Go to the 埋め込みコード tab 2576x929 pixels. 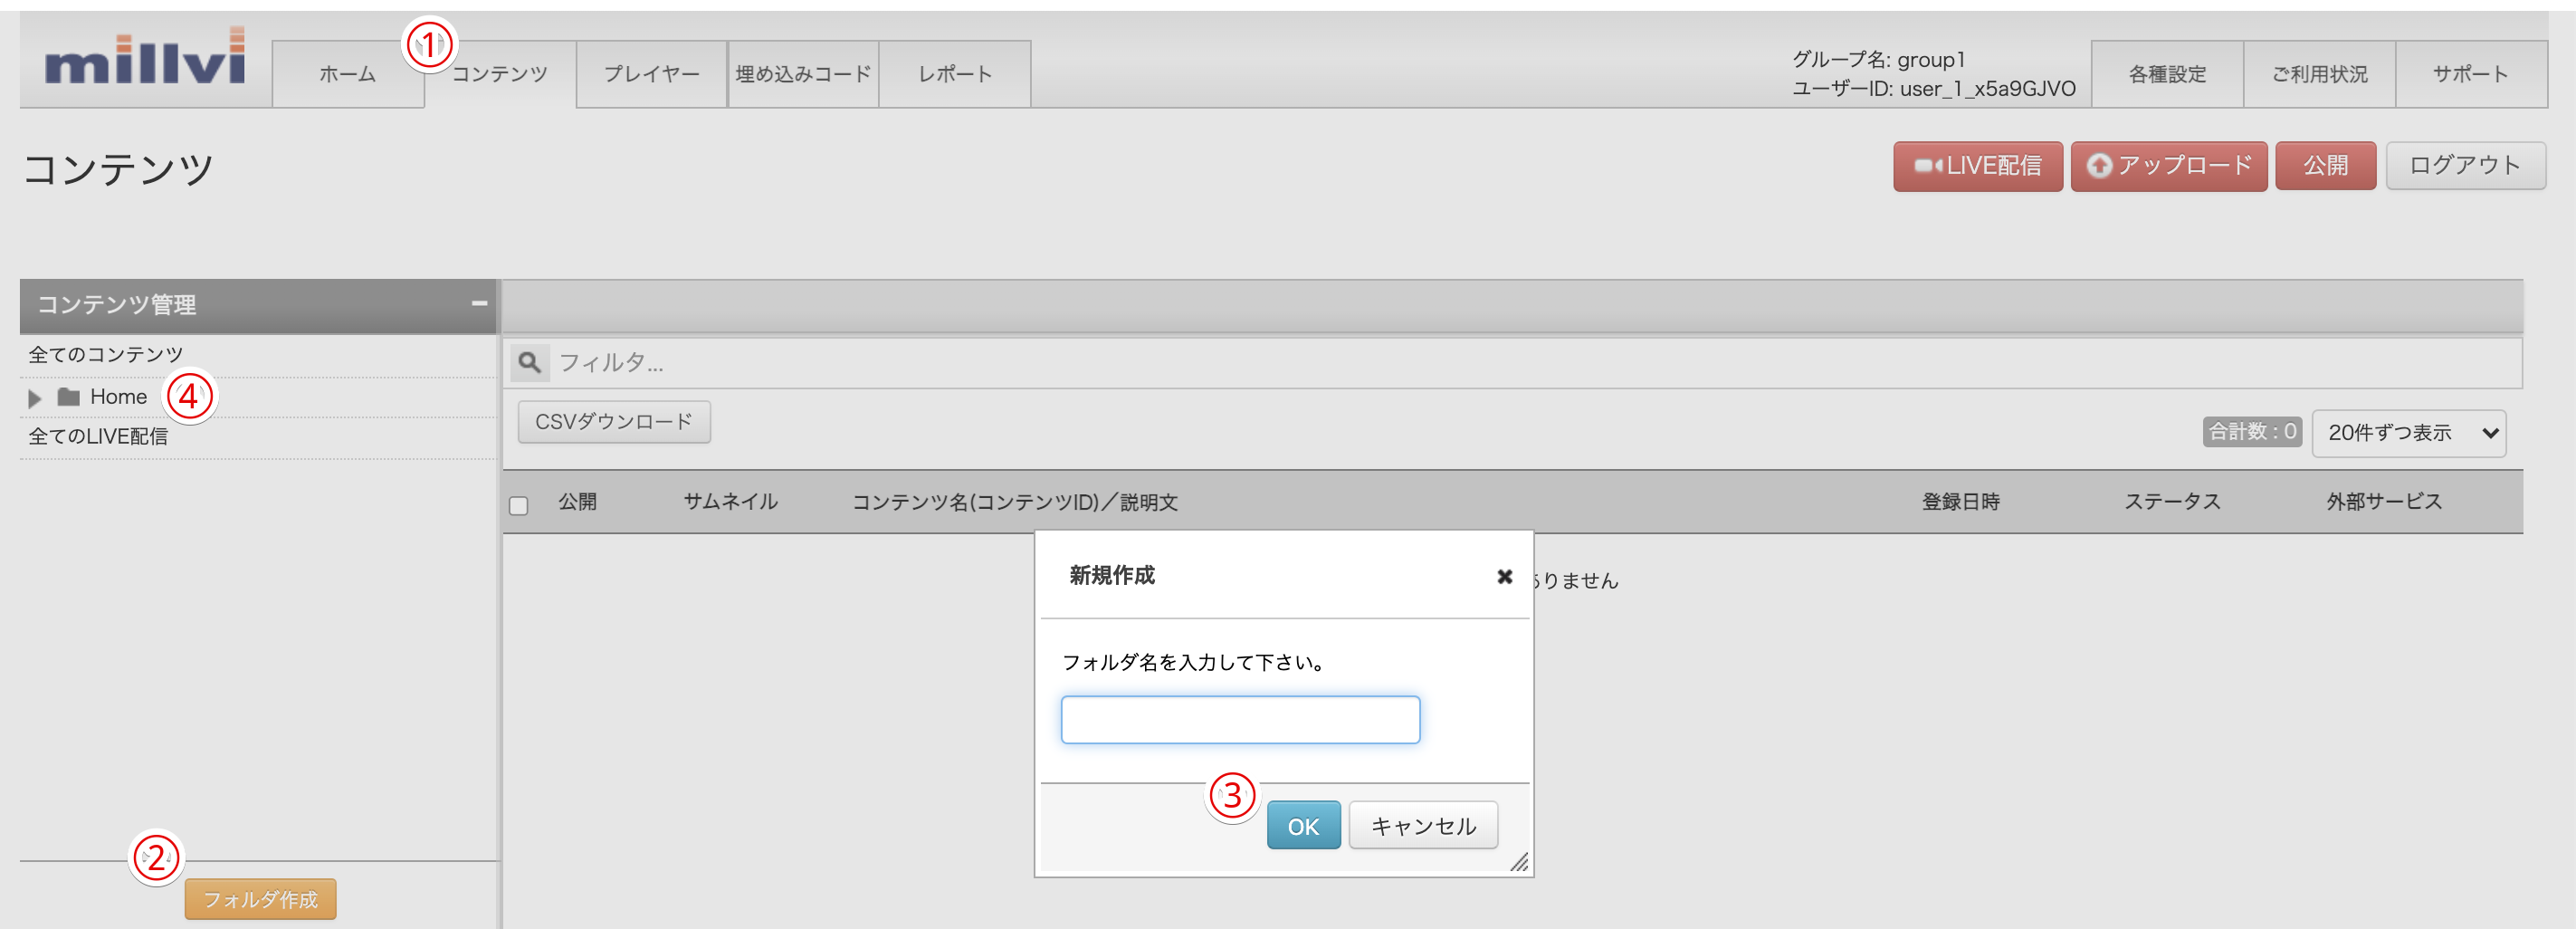click(x=803, y=74)
